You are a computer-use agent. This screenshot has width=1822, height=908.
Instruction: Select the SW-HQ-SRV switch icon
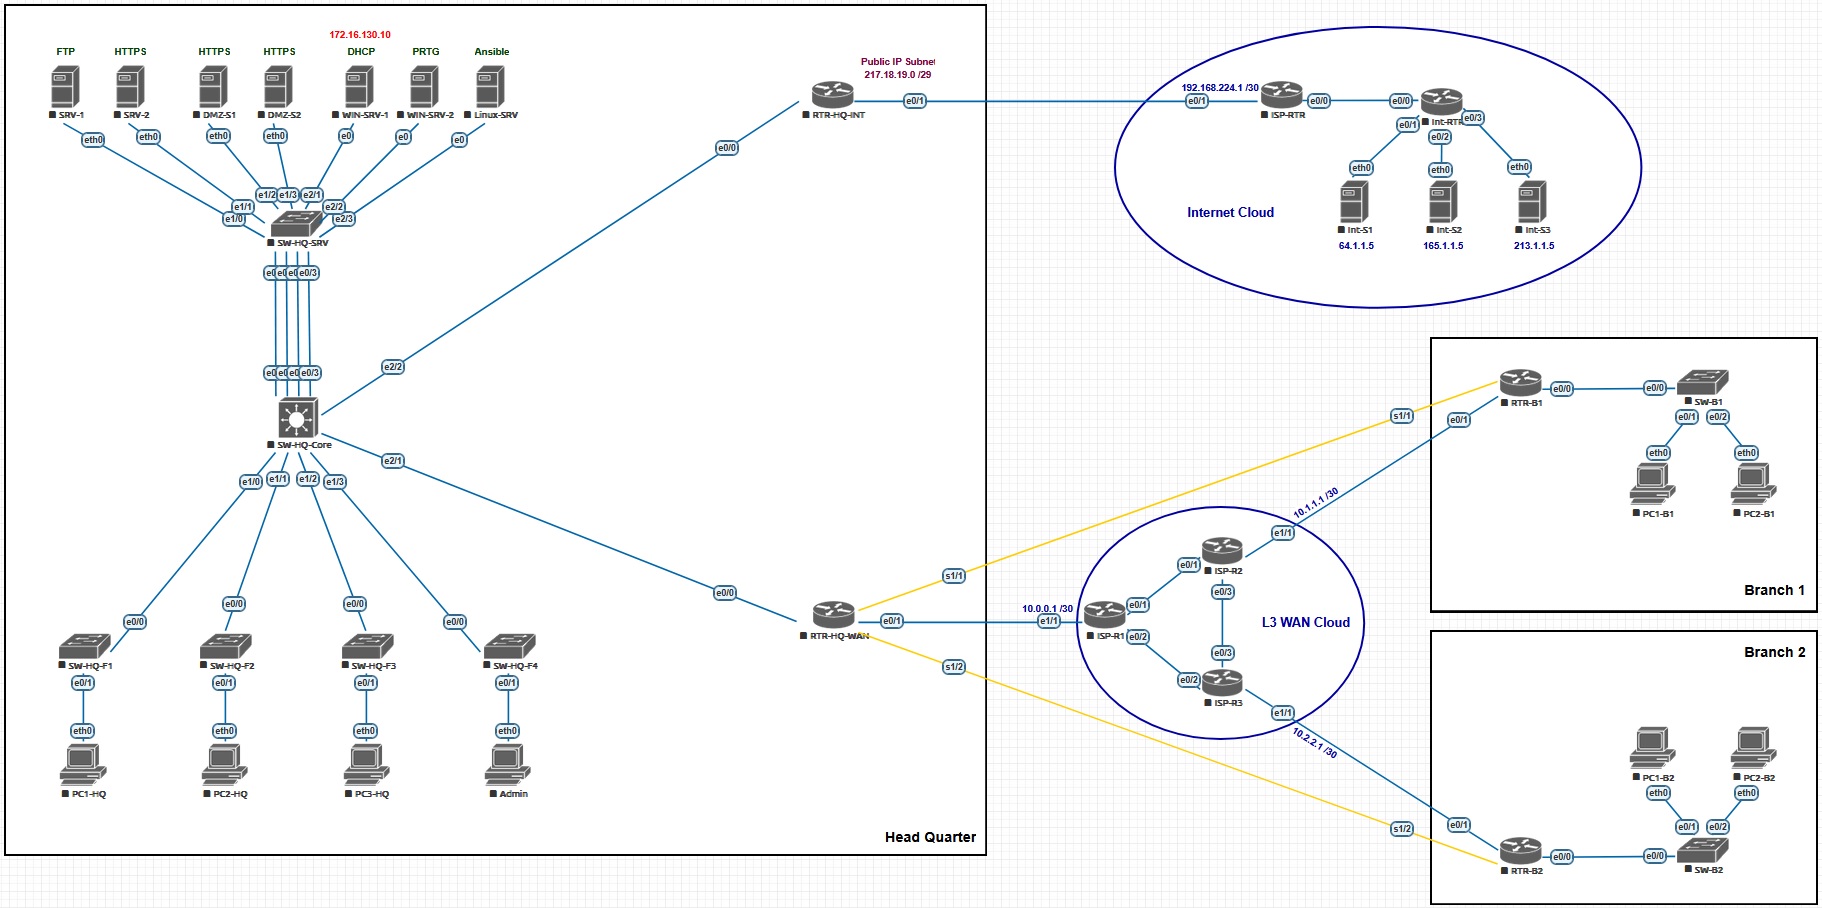297,224
